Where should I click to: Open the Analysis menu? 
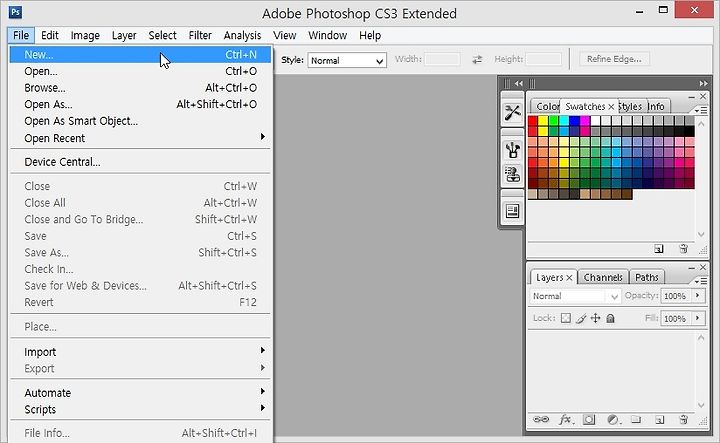point(242,35)
